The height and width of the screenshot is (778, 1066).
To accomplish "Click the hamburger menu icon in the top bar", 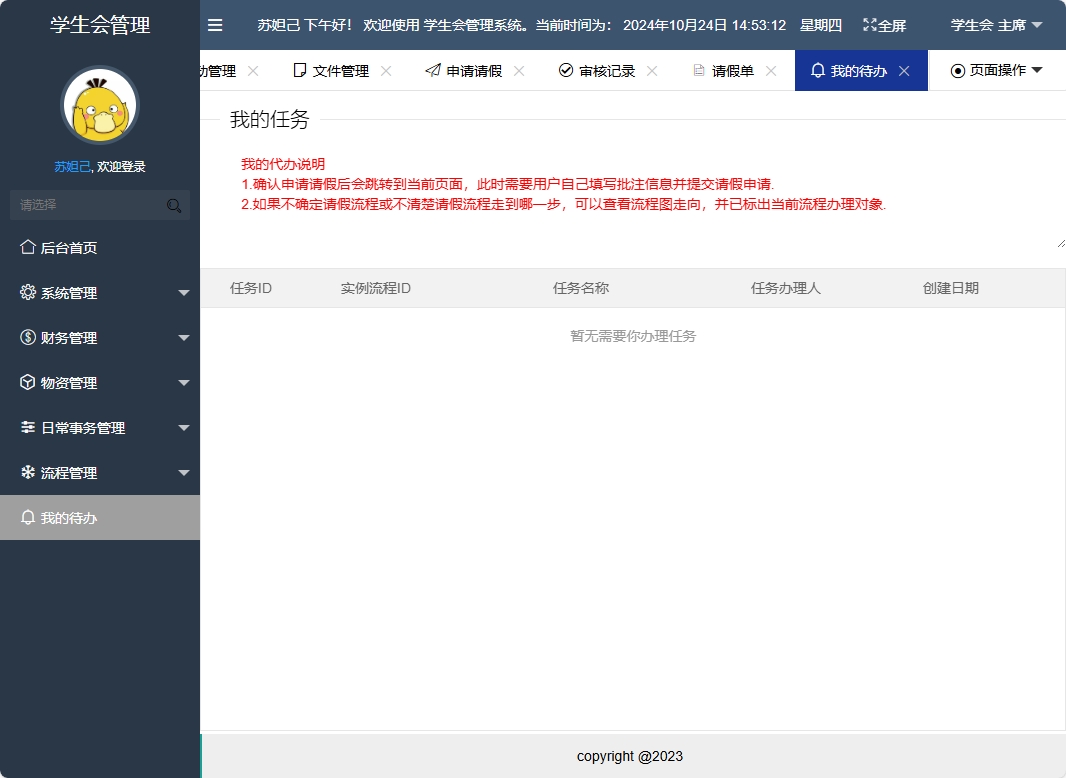I will [x=215, y=25].
